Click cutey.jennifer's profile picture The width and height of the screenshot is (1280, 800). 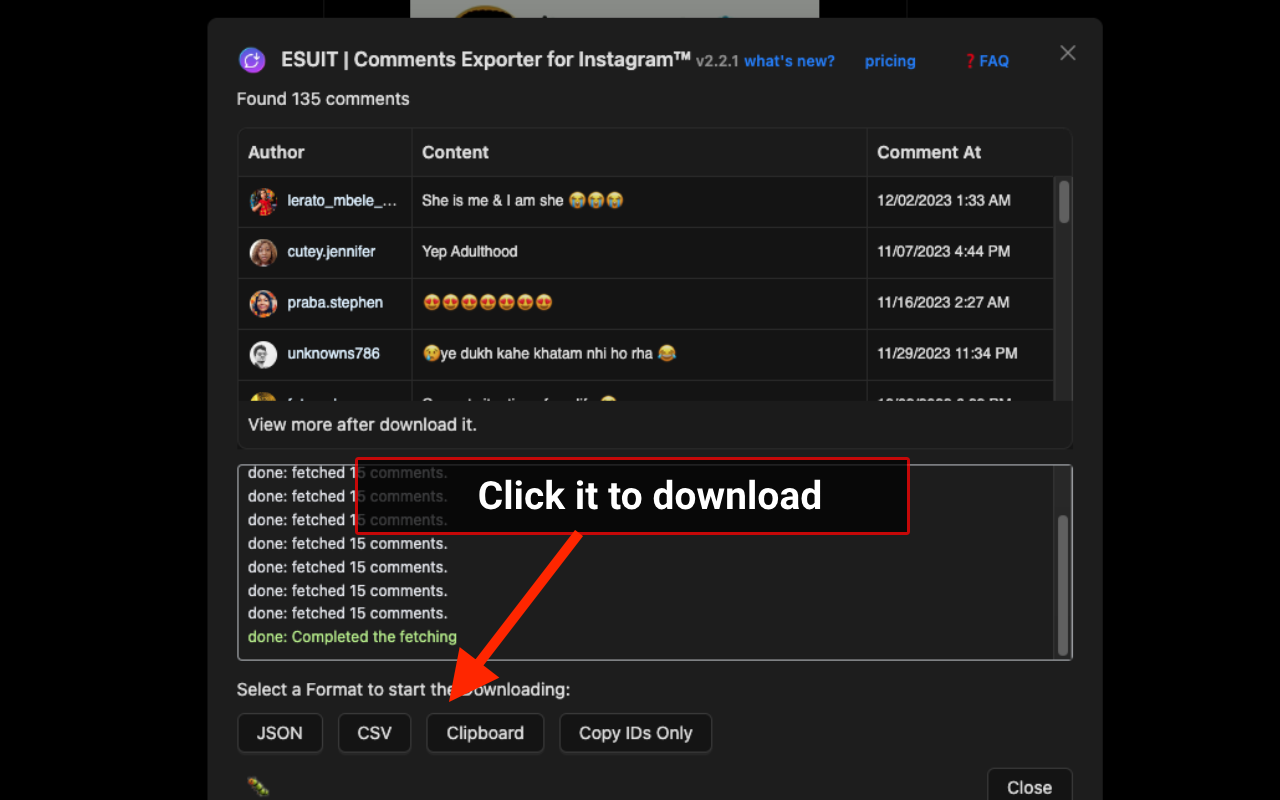pos(262,252)
